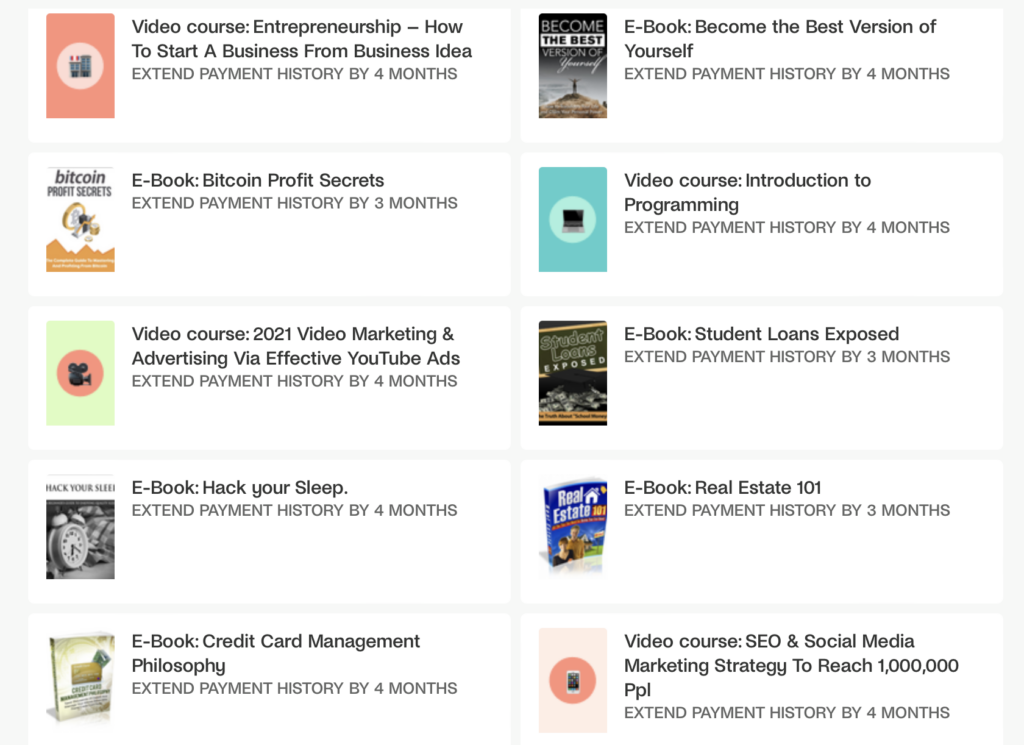This screenshot has width=1024, height=745.
Task: Click the Real Estate 101 book image
Action: tap(573, 527)
